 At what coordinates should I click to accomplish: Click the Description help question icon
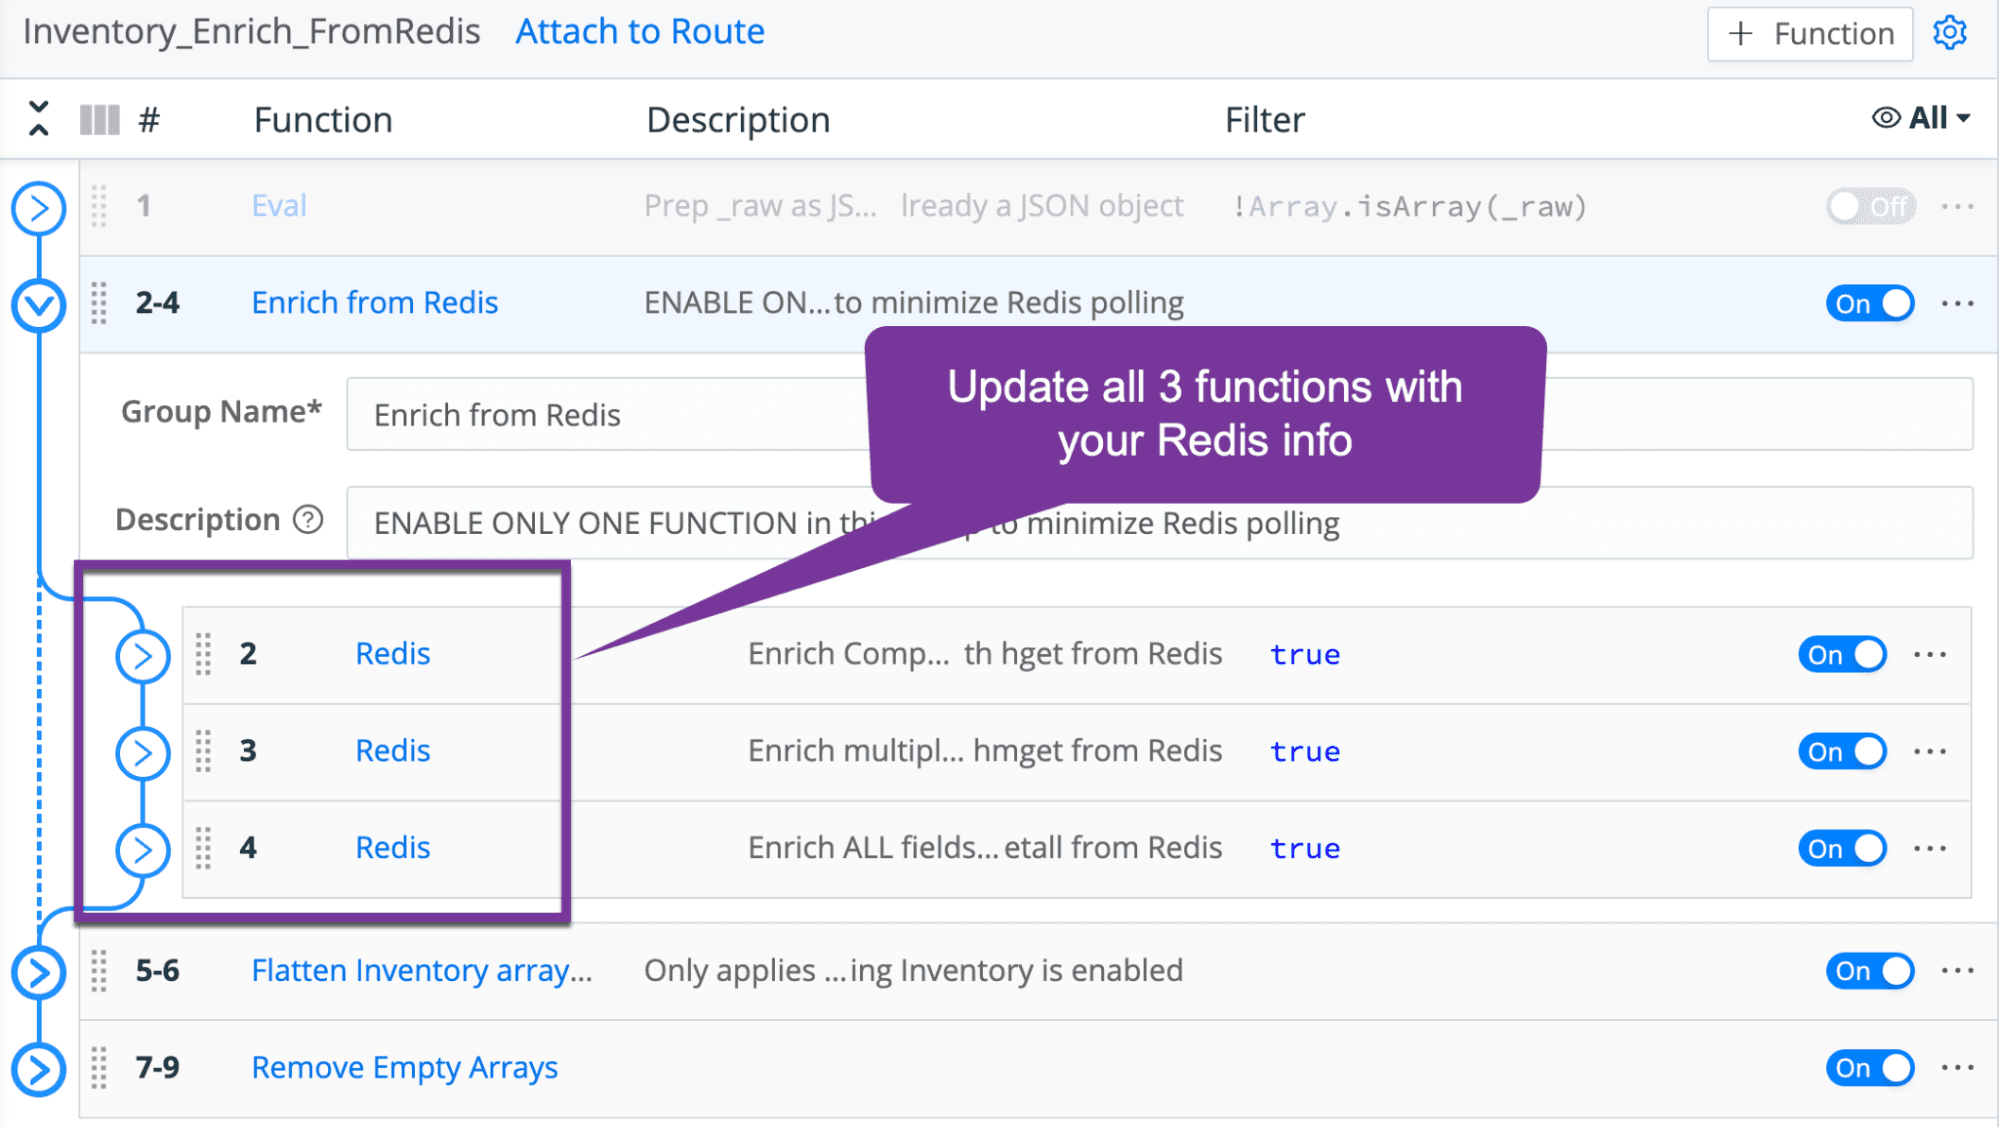tap(308, 520)
